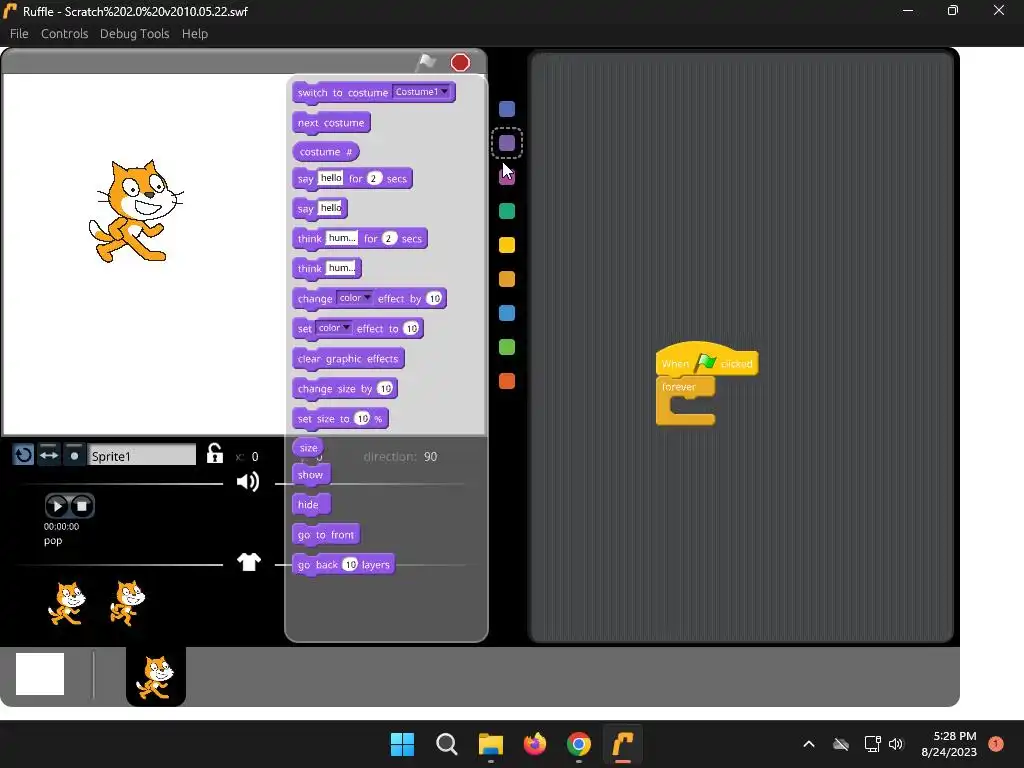Click the 'show' block
The width and height of the screenshot is (1024, 768).
pos(311,475)
